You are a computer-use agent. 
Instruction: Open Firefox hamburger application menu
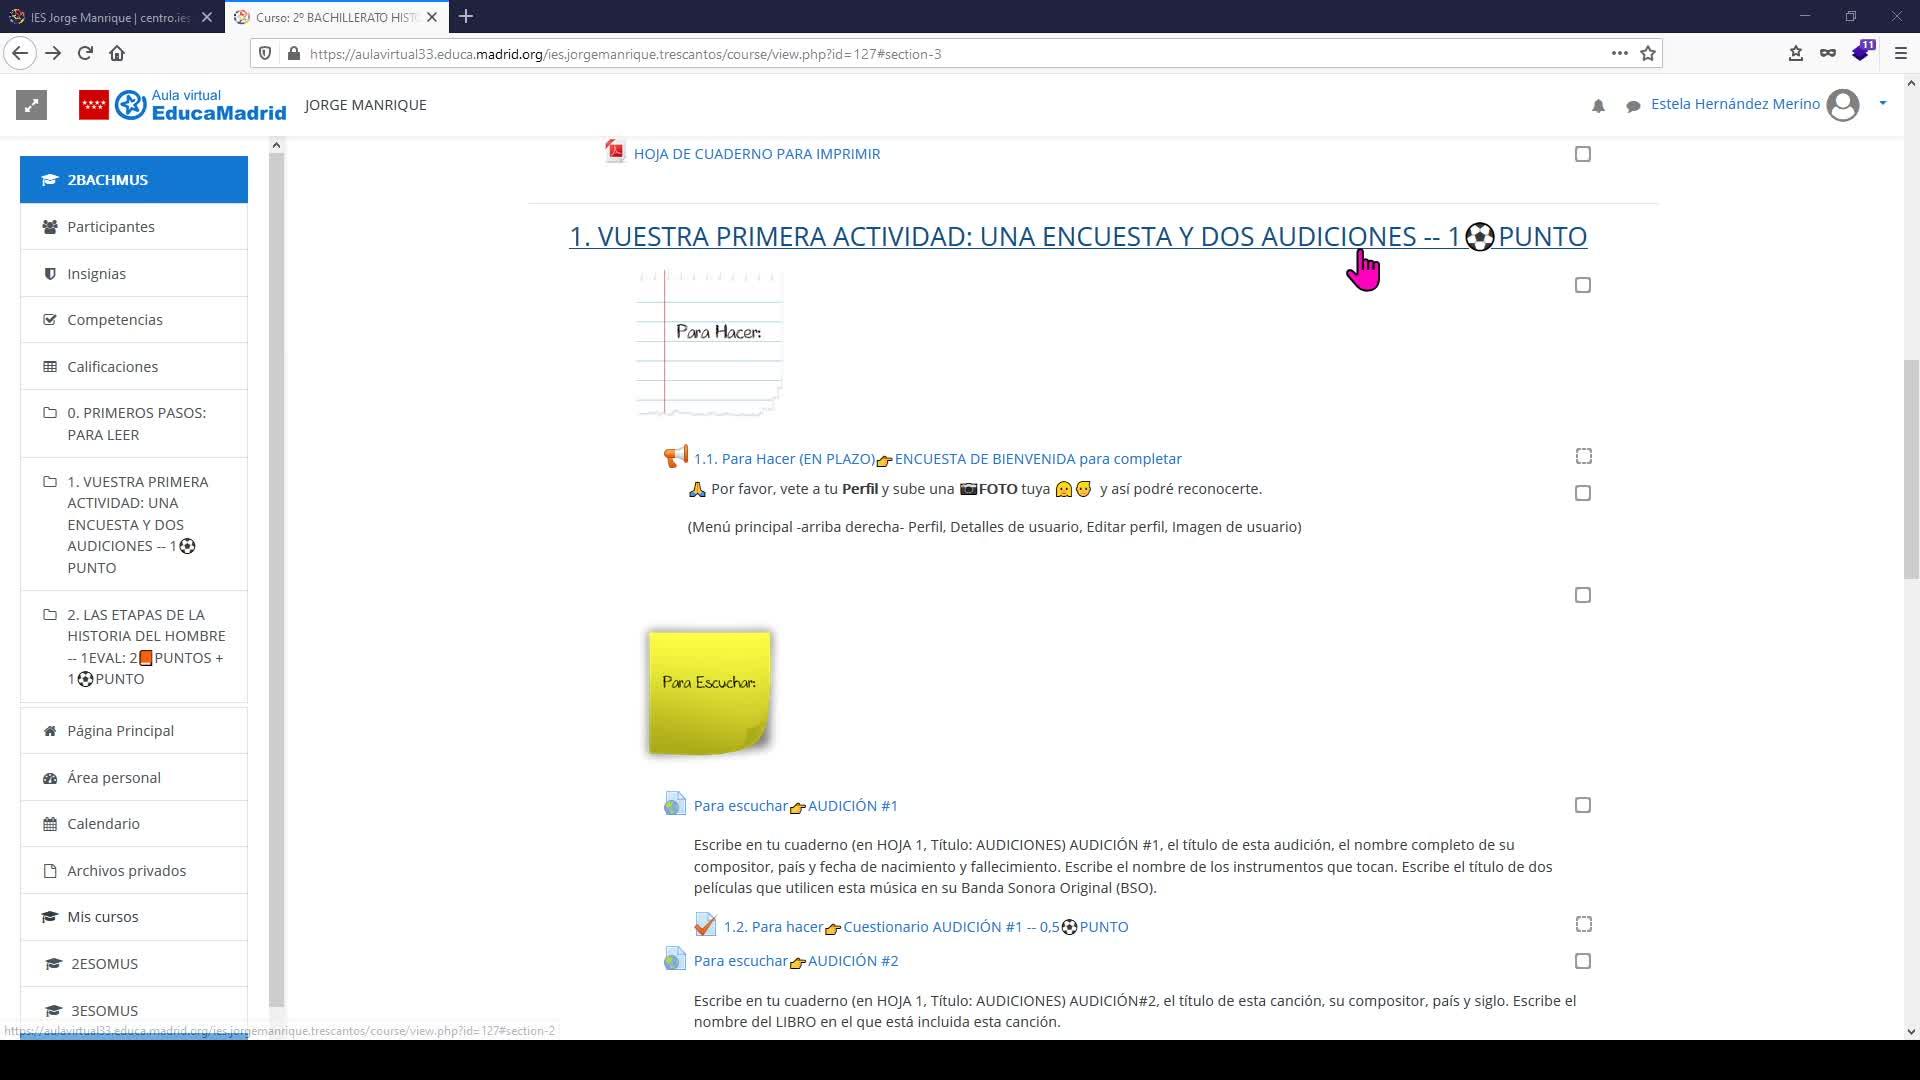point(1901,54)
